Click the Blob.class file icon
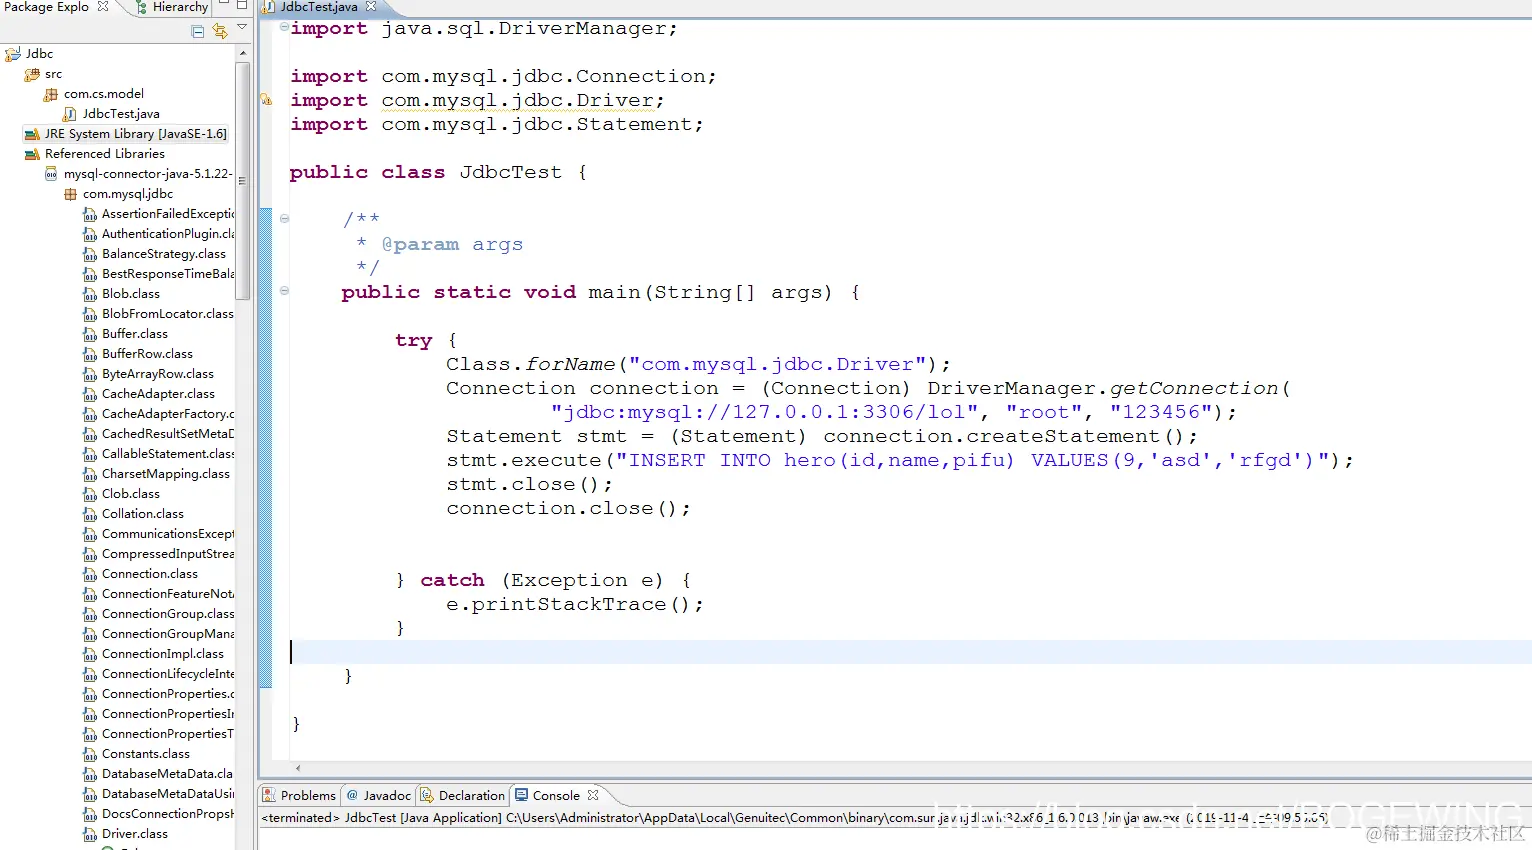This screenshot has height=850, width=1532. (90, 294)
